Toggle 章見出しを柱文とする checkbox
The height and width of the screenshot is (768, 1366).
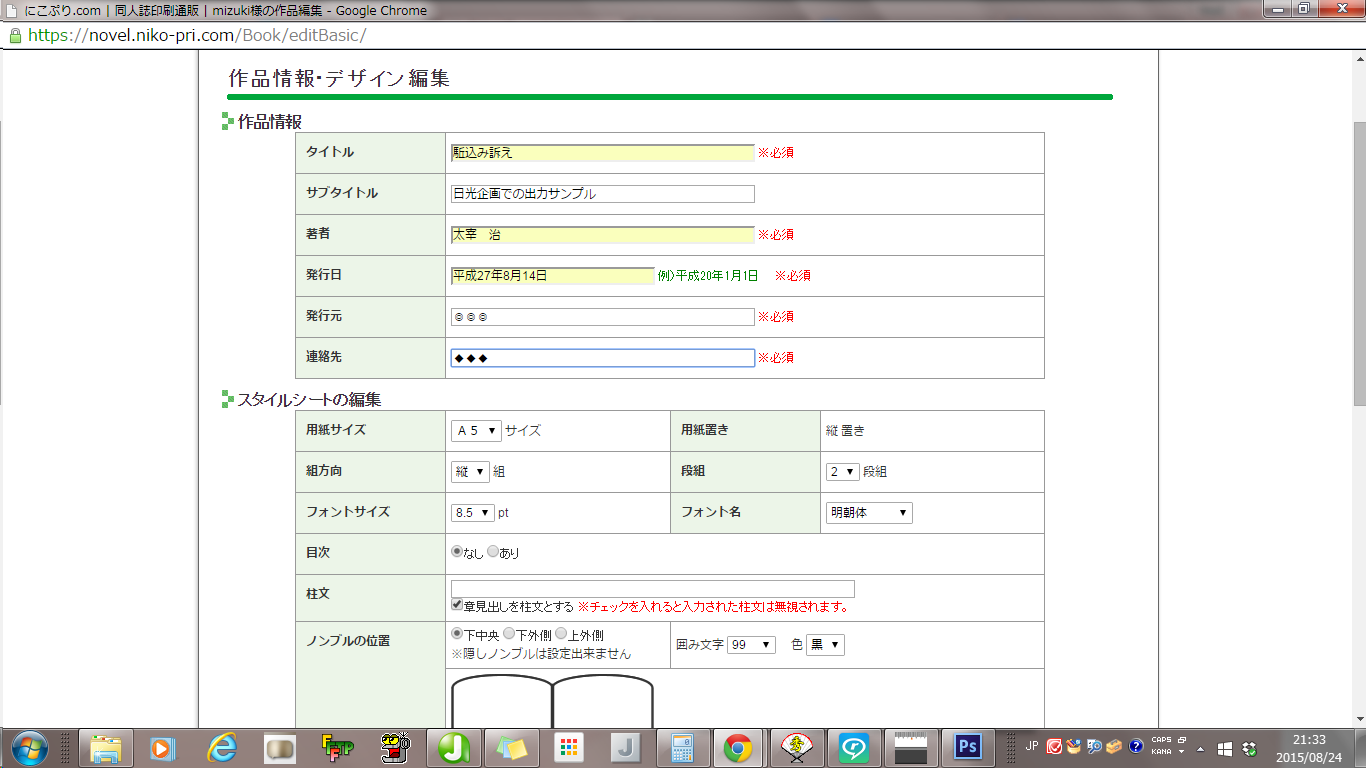pos(457,605)
